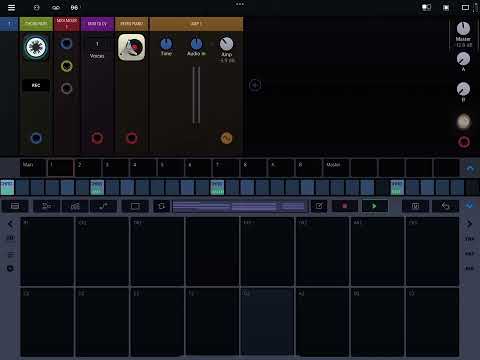Adjust the Audio In knob
Viewport: 480px width, 360px height.
tap(196, 44)
